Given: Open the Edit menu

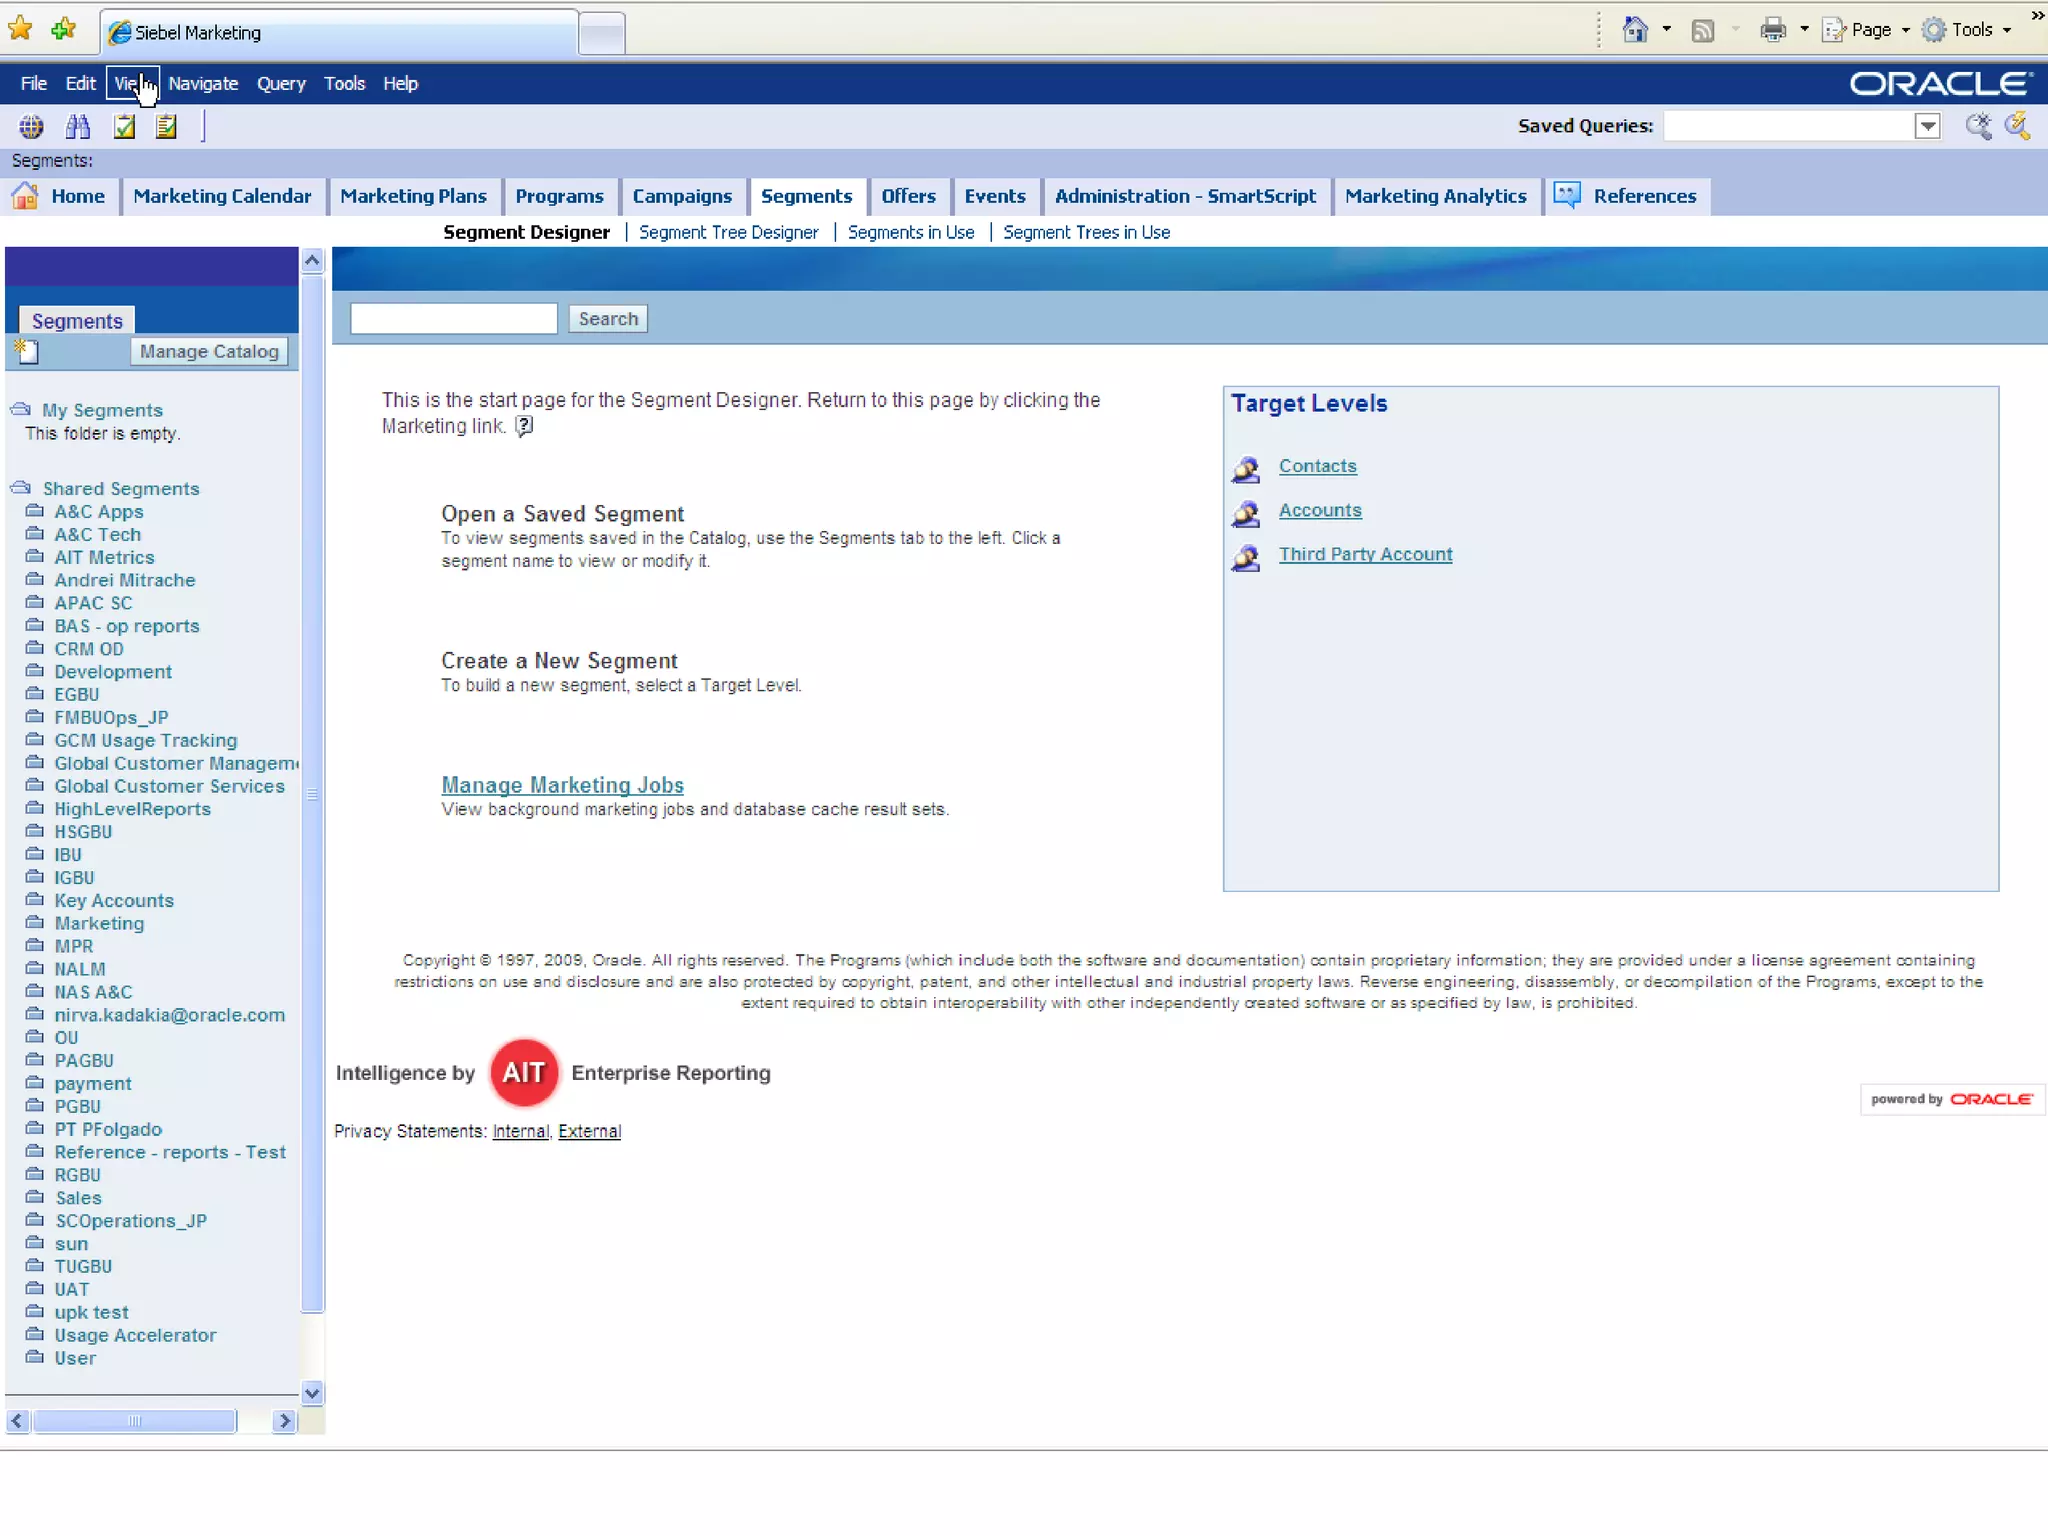Looking at the screenshot, I should tap(80, 84).
